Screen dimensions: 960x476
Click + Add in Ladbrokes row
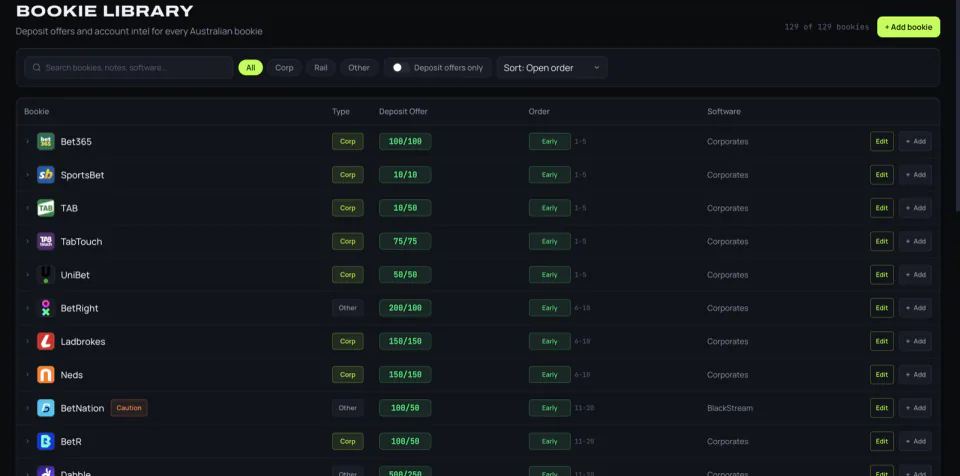pyautogui.click(x=915, y=341)
